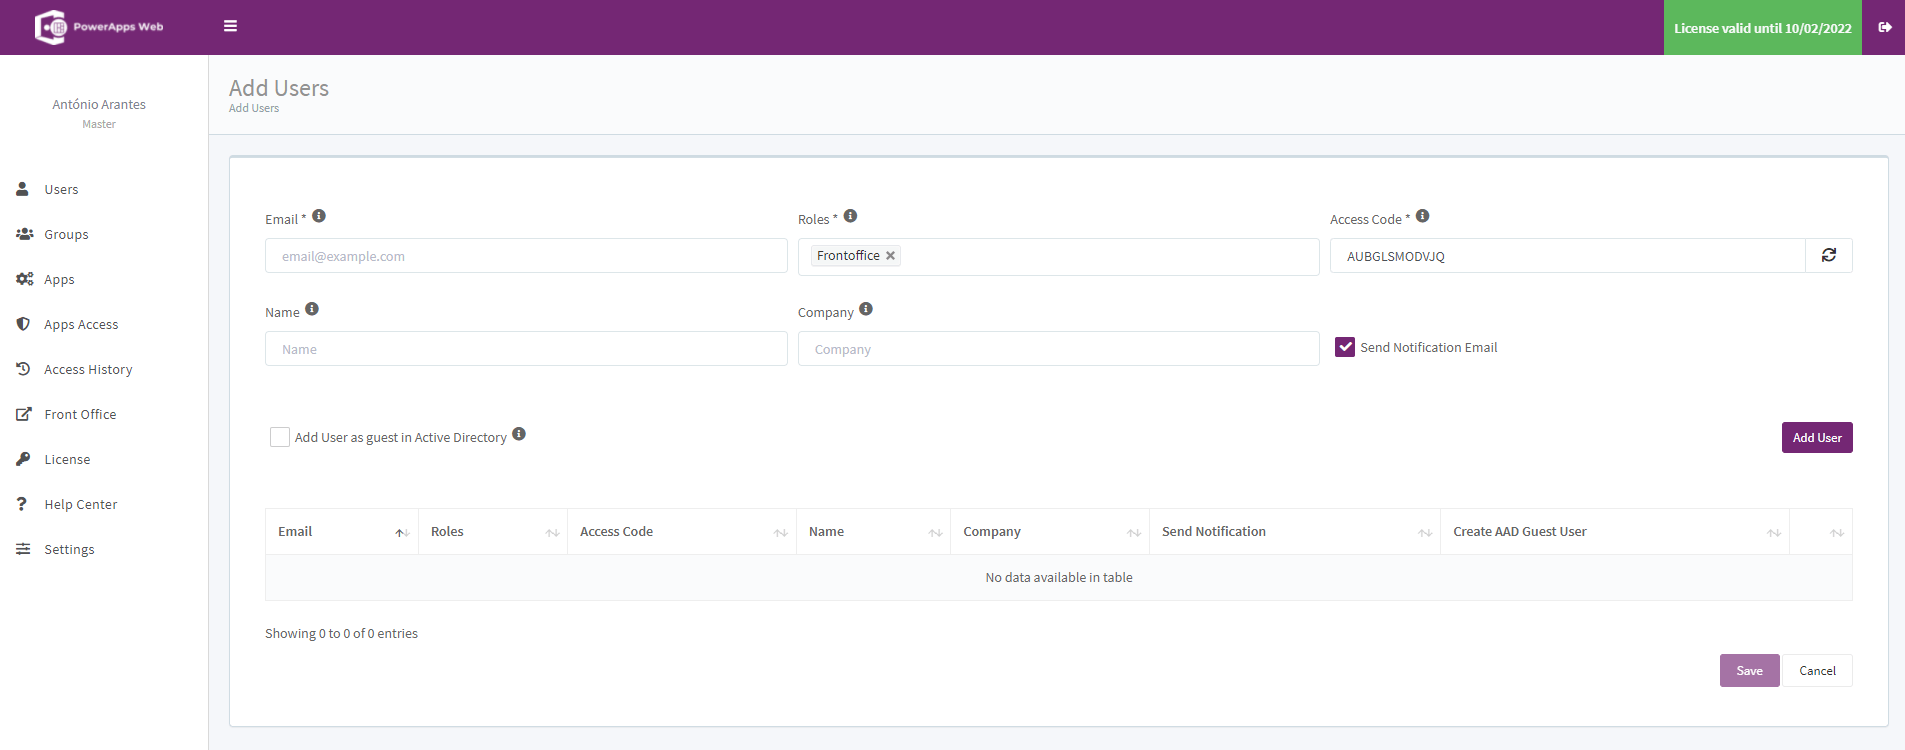1905x750 pixels.
Task: Uncheck Send Notification Email
Action: tap(1345, 347)
